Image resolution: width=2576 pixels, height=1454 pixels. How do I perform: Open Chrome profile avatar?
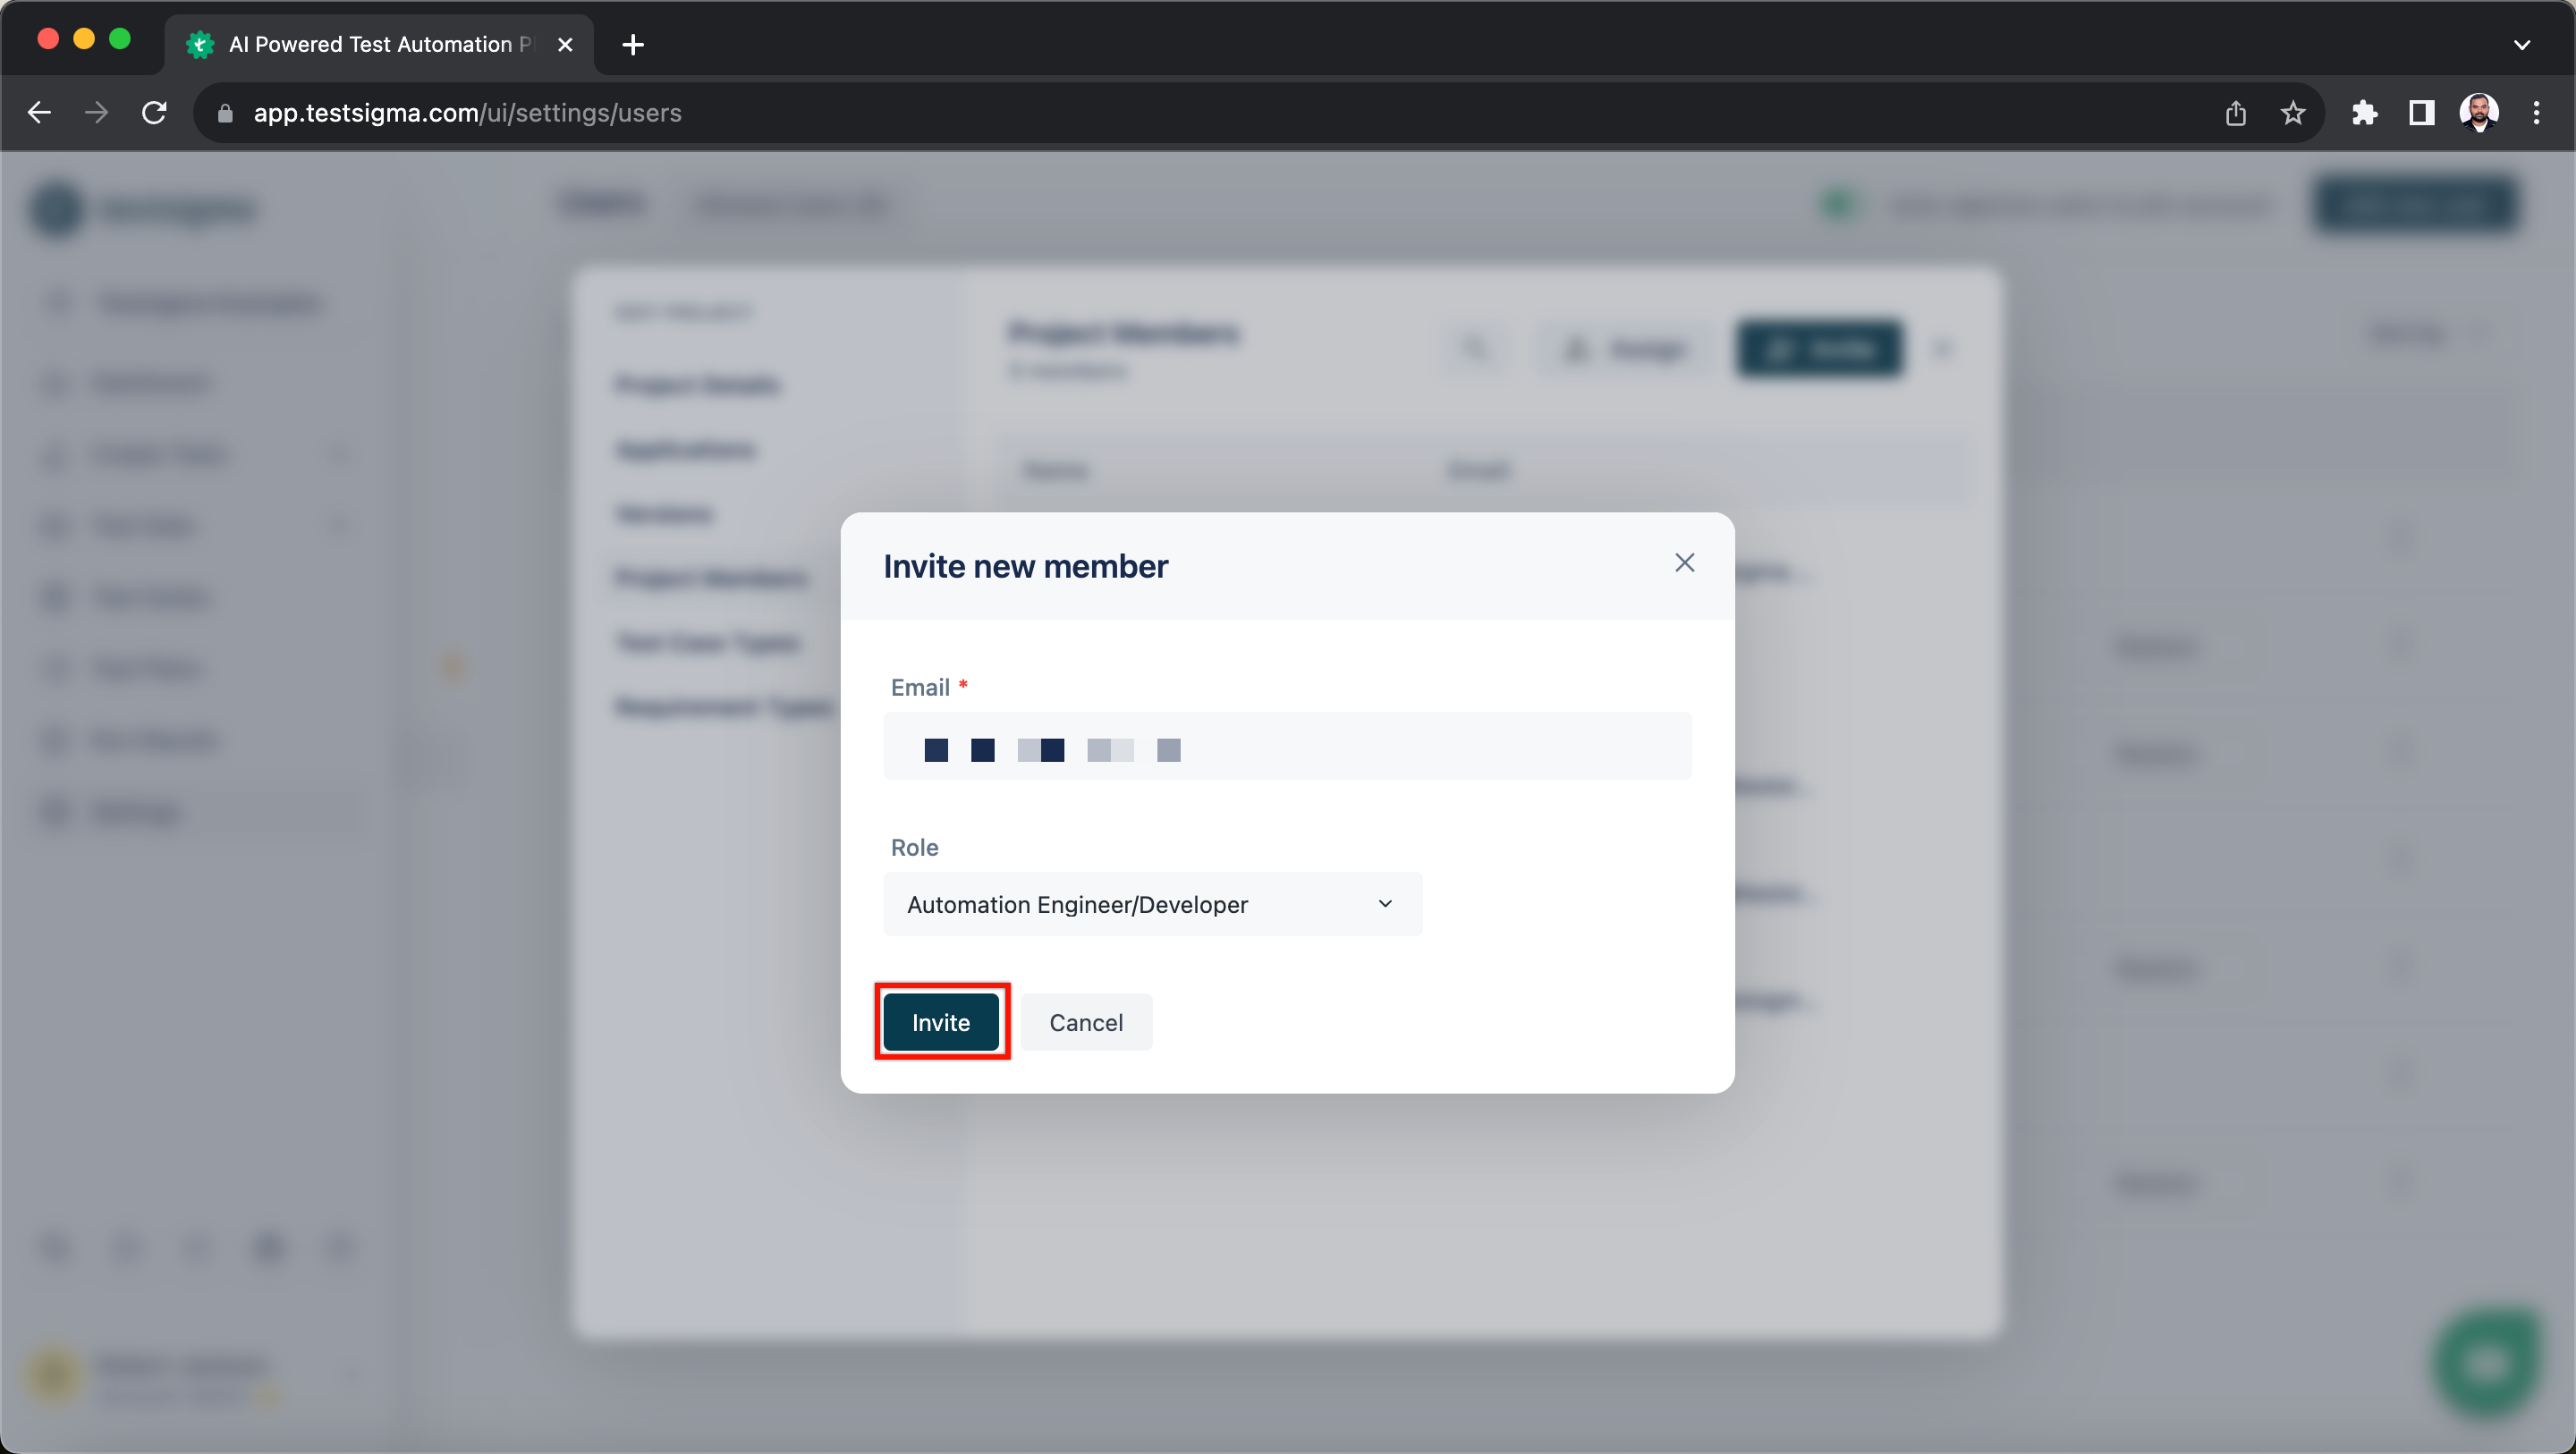[x=2479, y=113]
